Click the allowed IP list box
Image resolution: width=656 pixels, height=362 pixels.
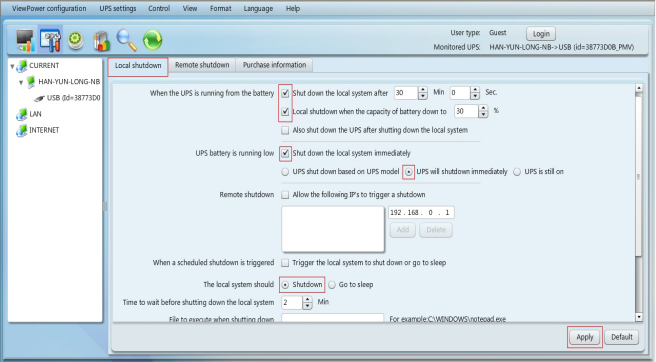[333, 229]
